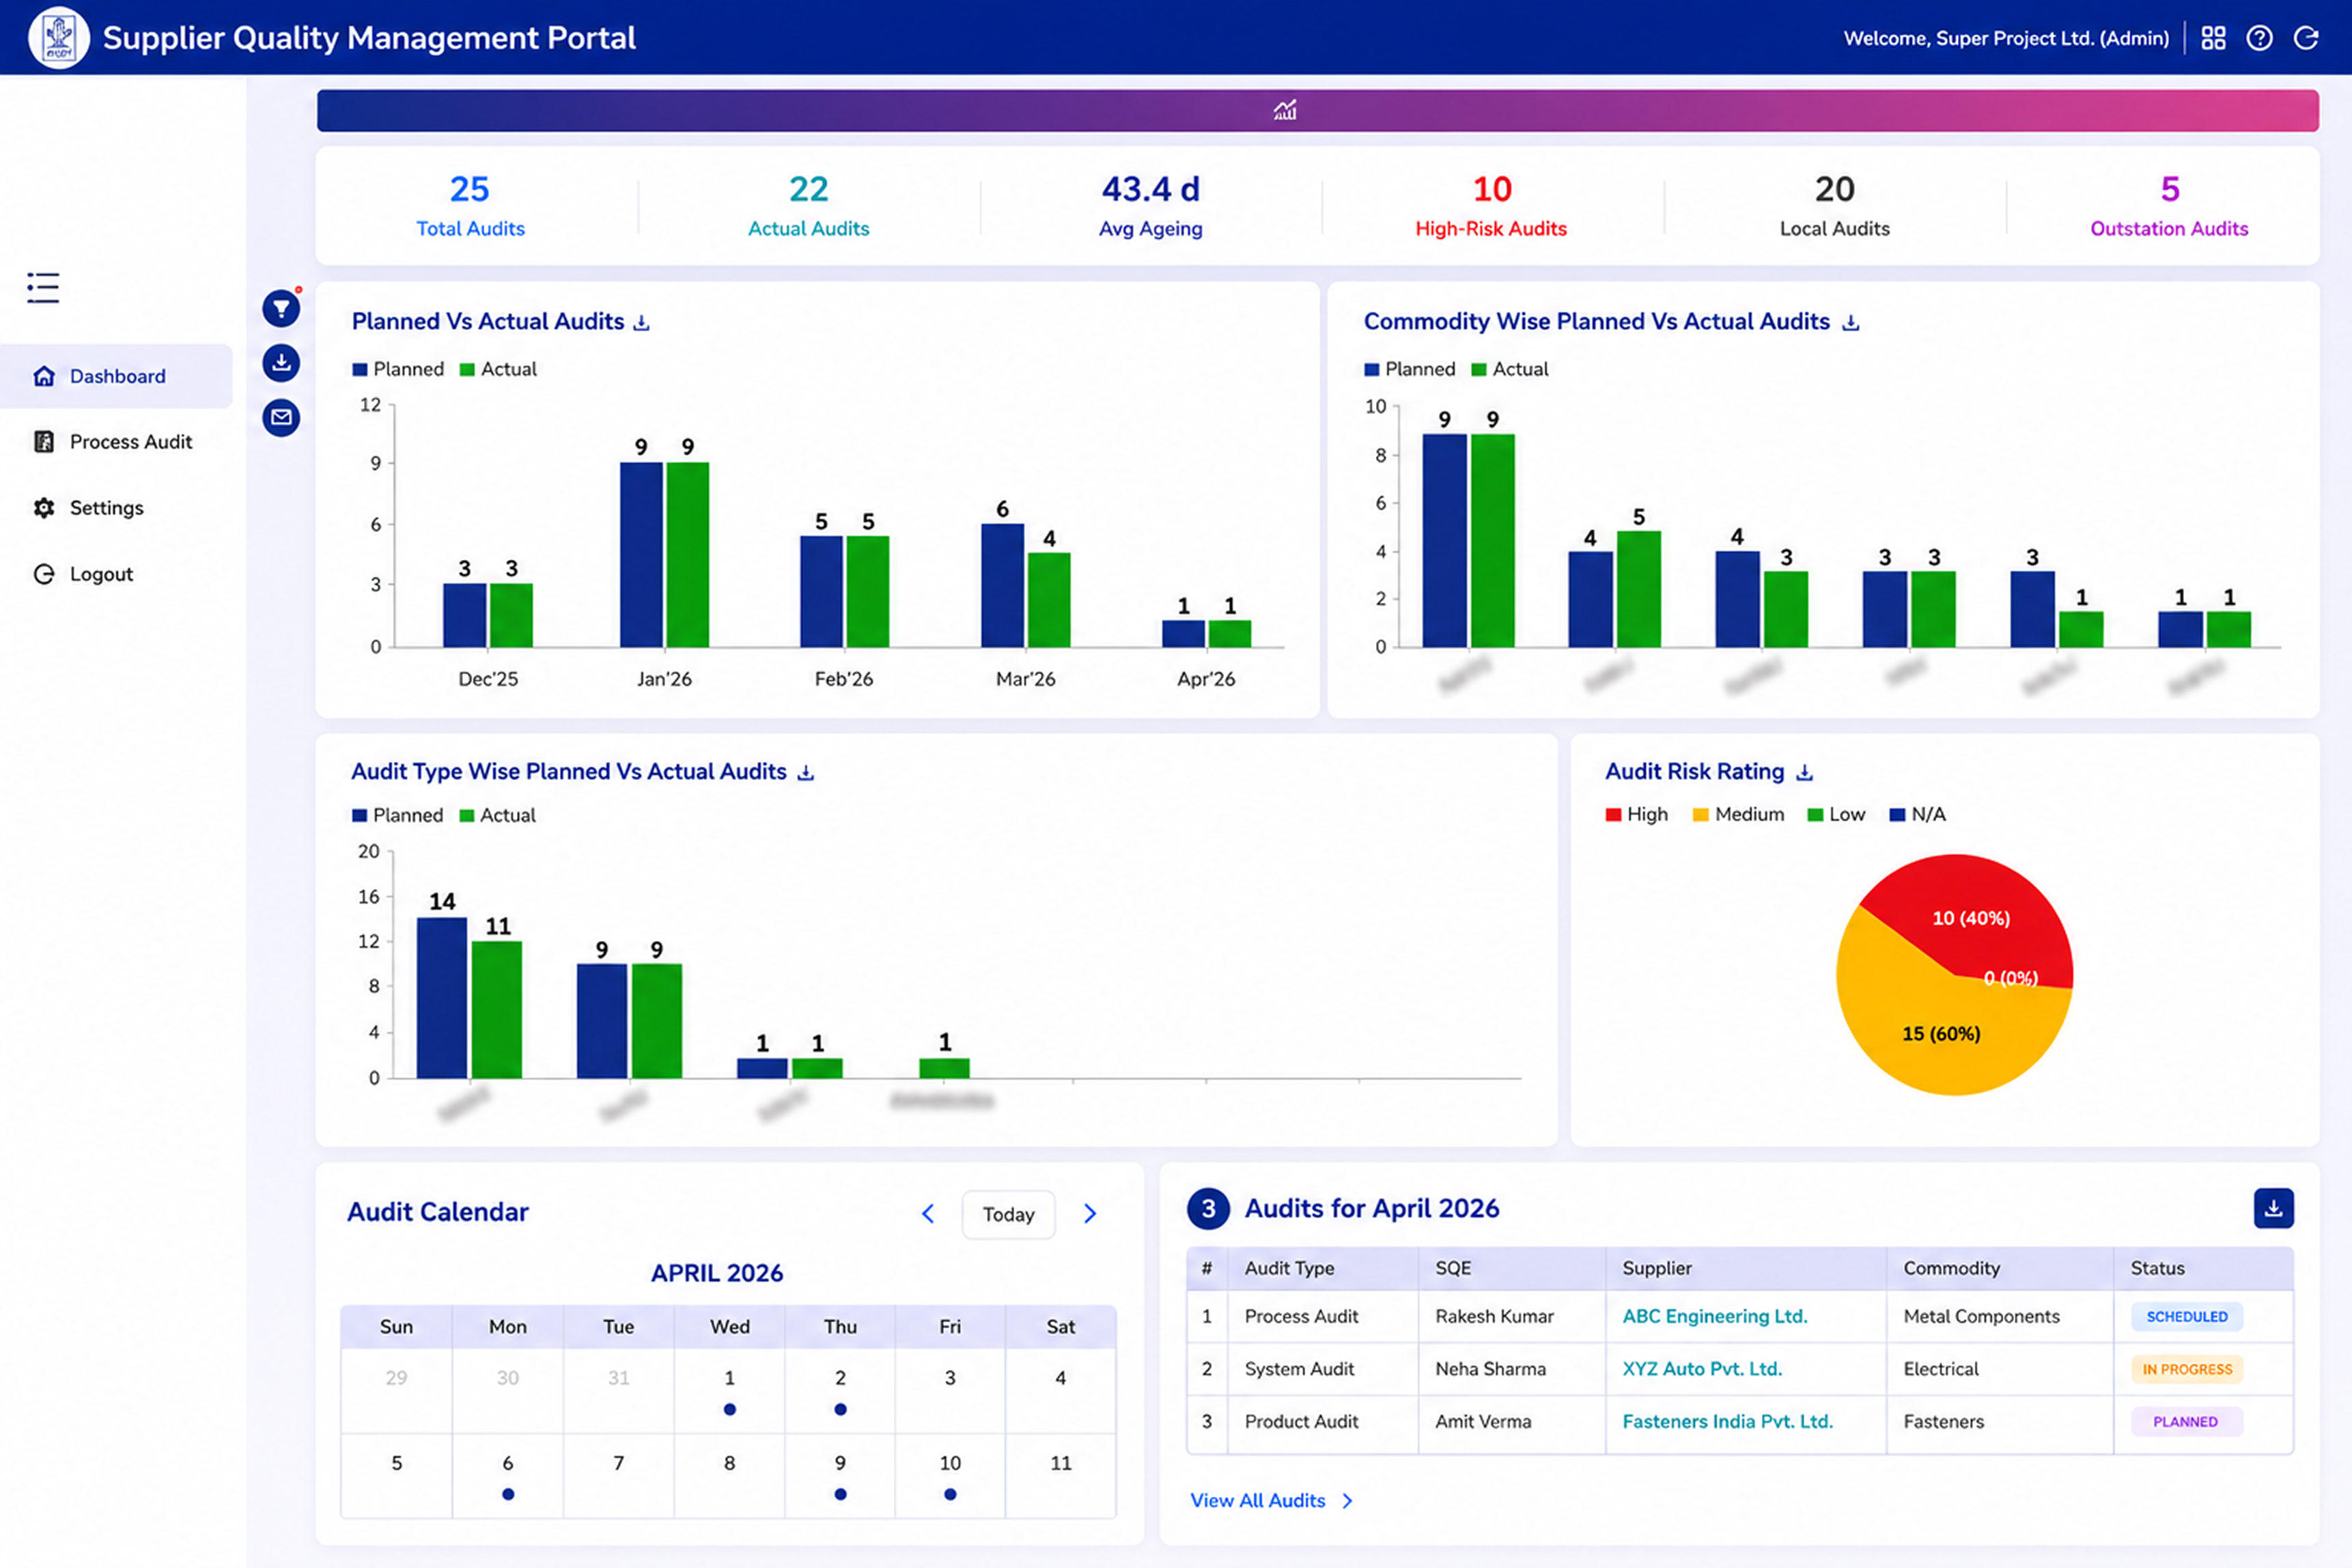This screenshot has height=1568, width=2352.
Task: Toggle the Planned legend in Commodity chart
Action: (x=1409, y=369)
